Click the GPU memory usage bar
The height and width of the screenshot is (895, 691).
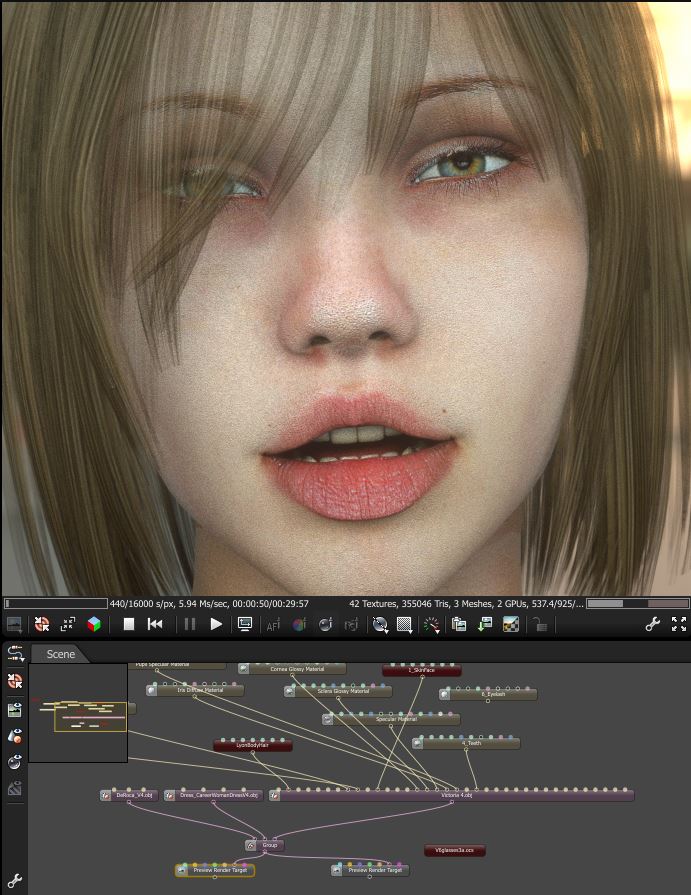click(x=638, y=603)
